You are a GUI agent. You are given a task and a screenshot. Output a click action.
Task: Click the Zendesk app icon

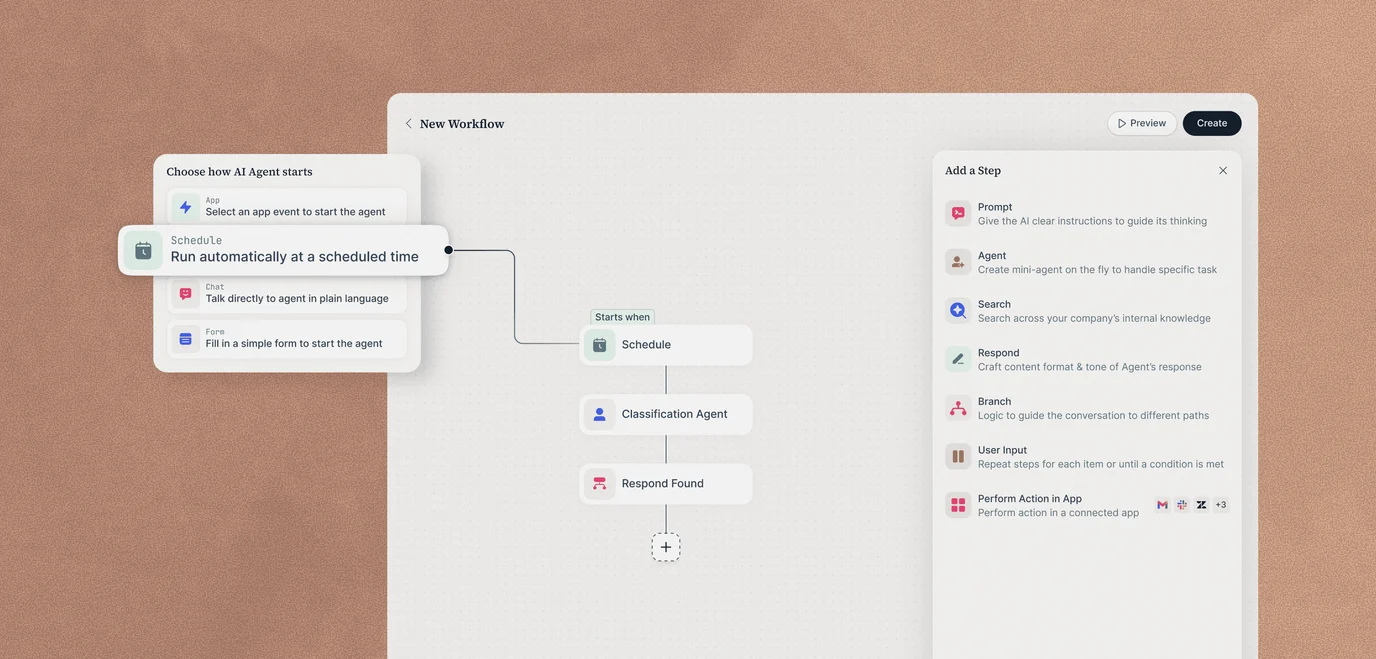(1201, 505)
